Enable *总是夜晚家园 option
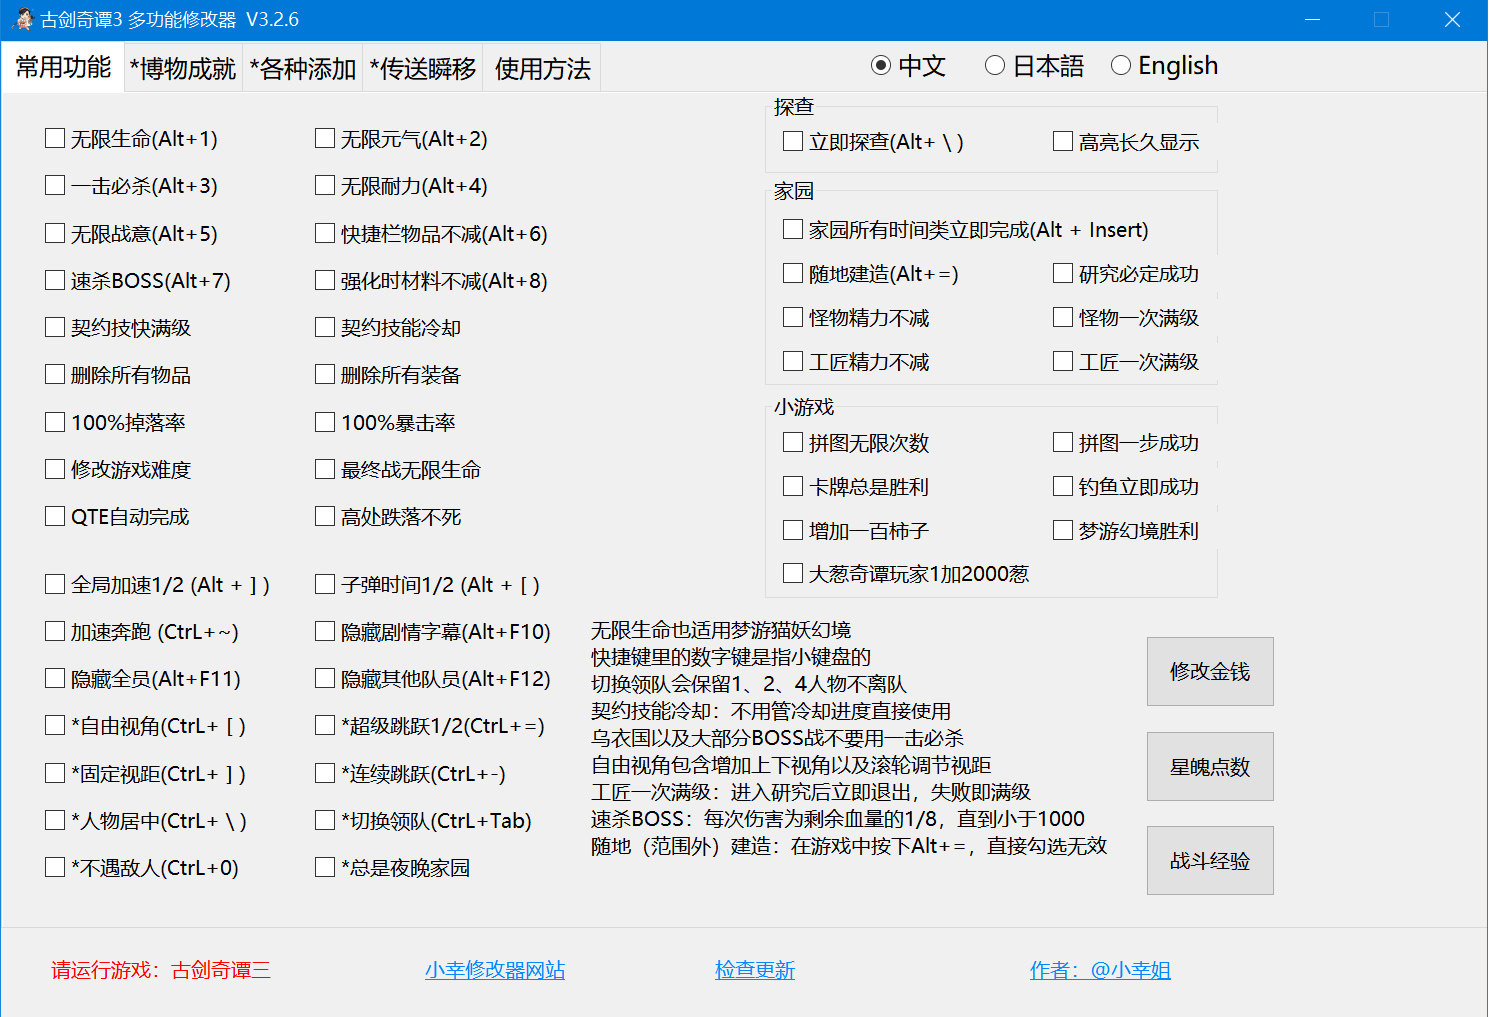Image resolution: width=1490 pixels, height=1017 pixels. tap(324, 867)
